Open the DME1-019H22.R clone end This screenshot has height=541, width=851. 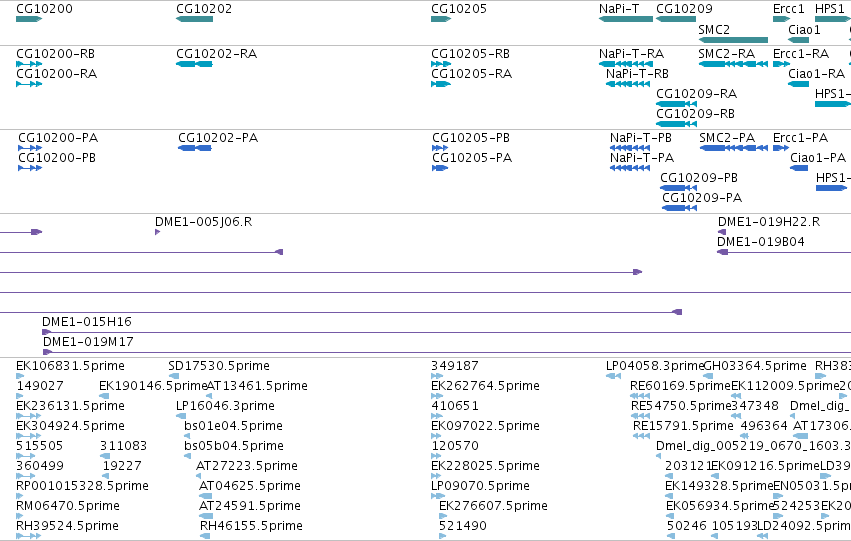722,232
